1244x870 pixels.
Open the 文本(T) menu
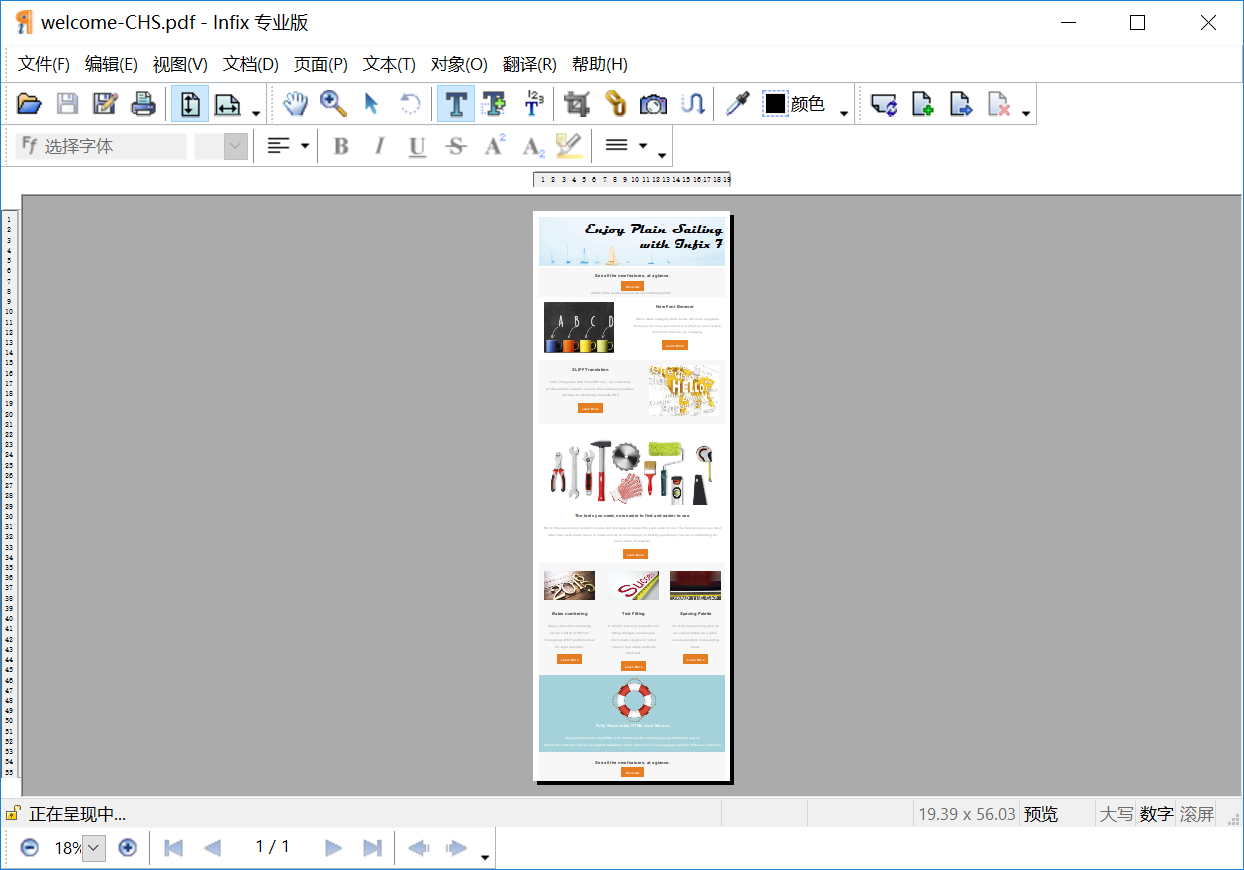click(x=389, y=64)
